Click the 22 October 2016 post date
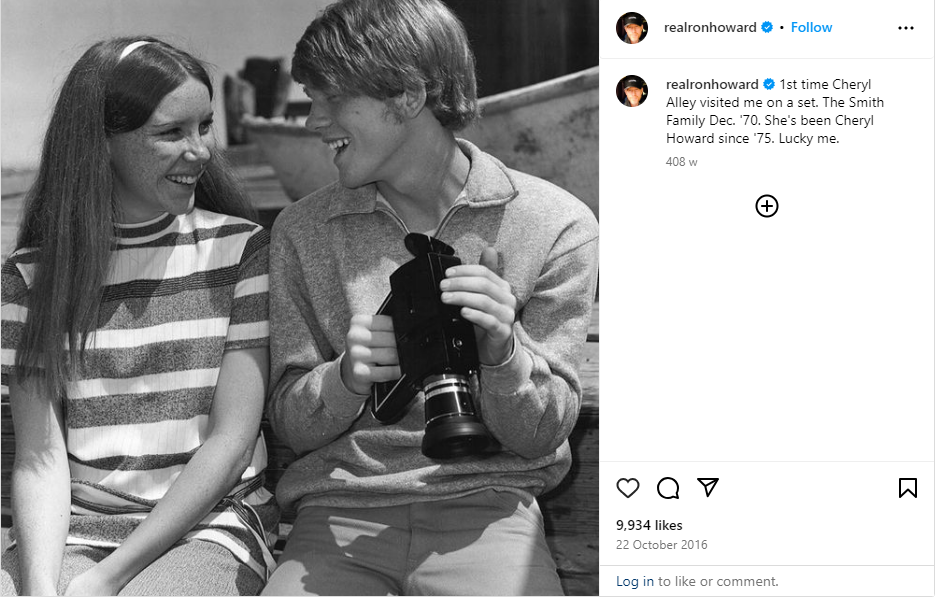Image resolution: width=937 pixels, height=598 pixels. pos(661,545)
